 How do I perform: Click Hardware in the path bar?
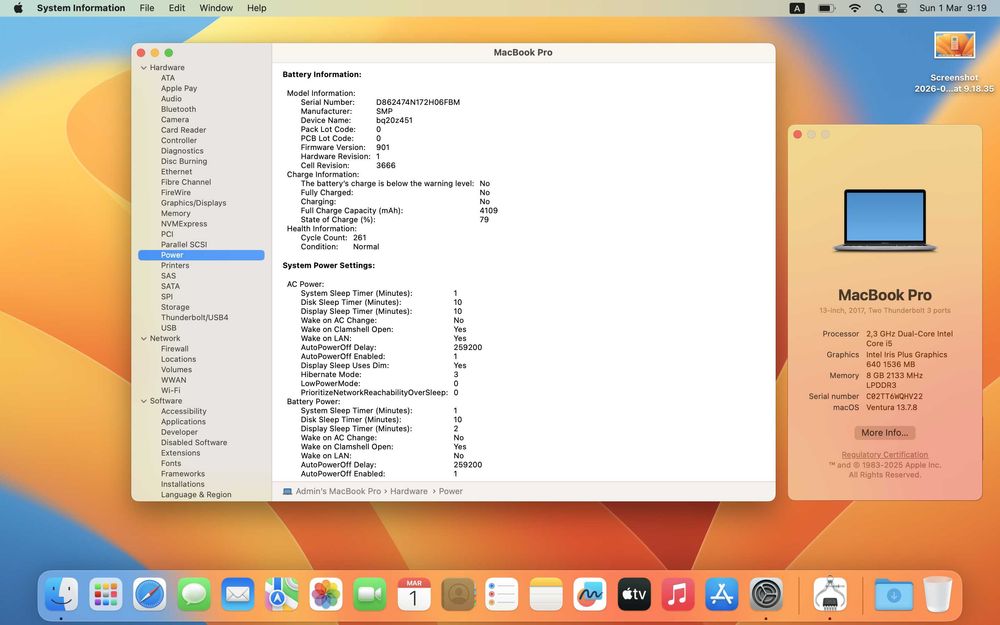coord(409,491)
